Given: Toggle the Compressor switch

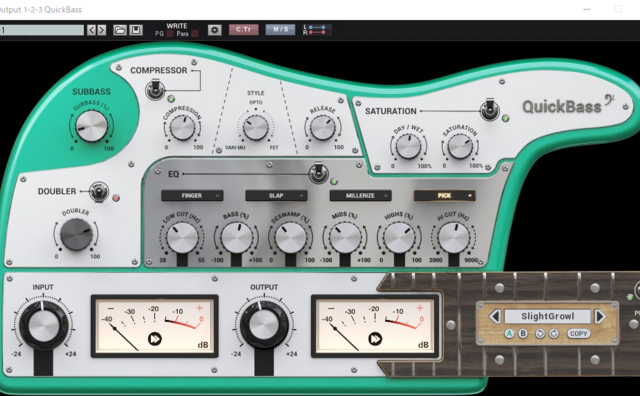Looking at the screenshot, I should coord(155,90).
